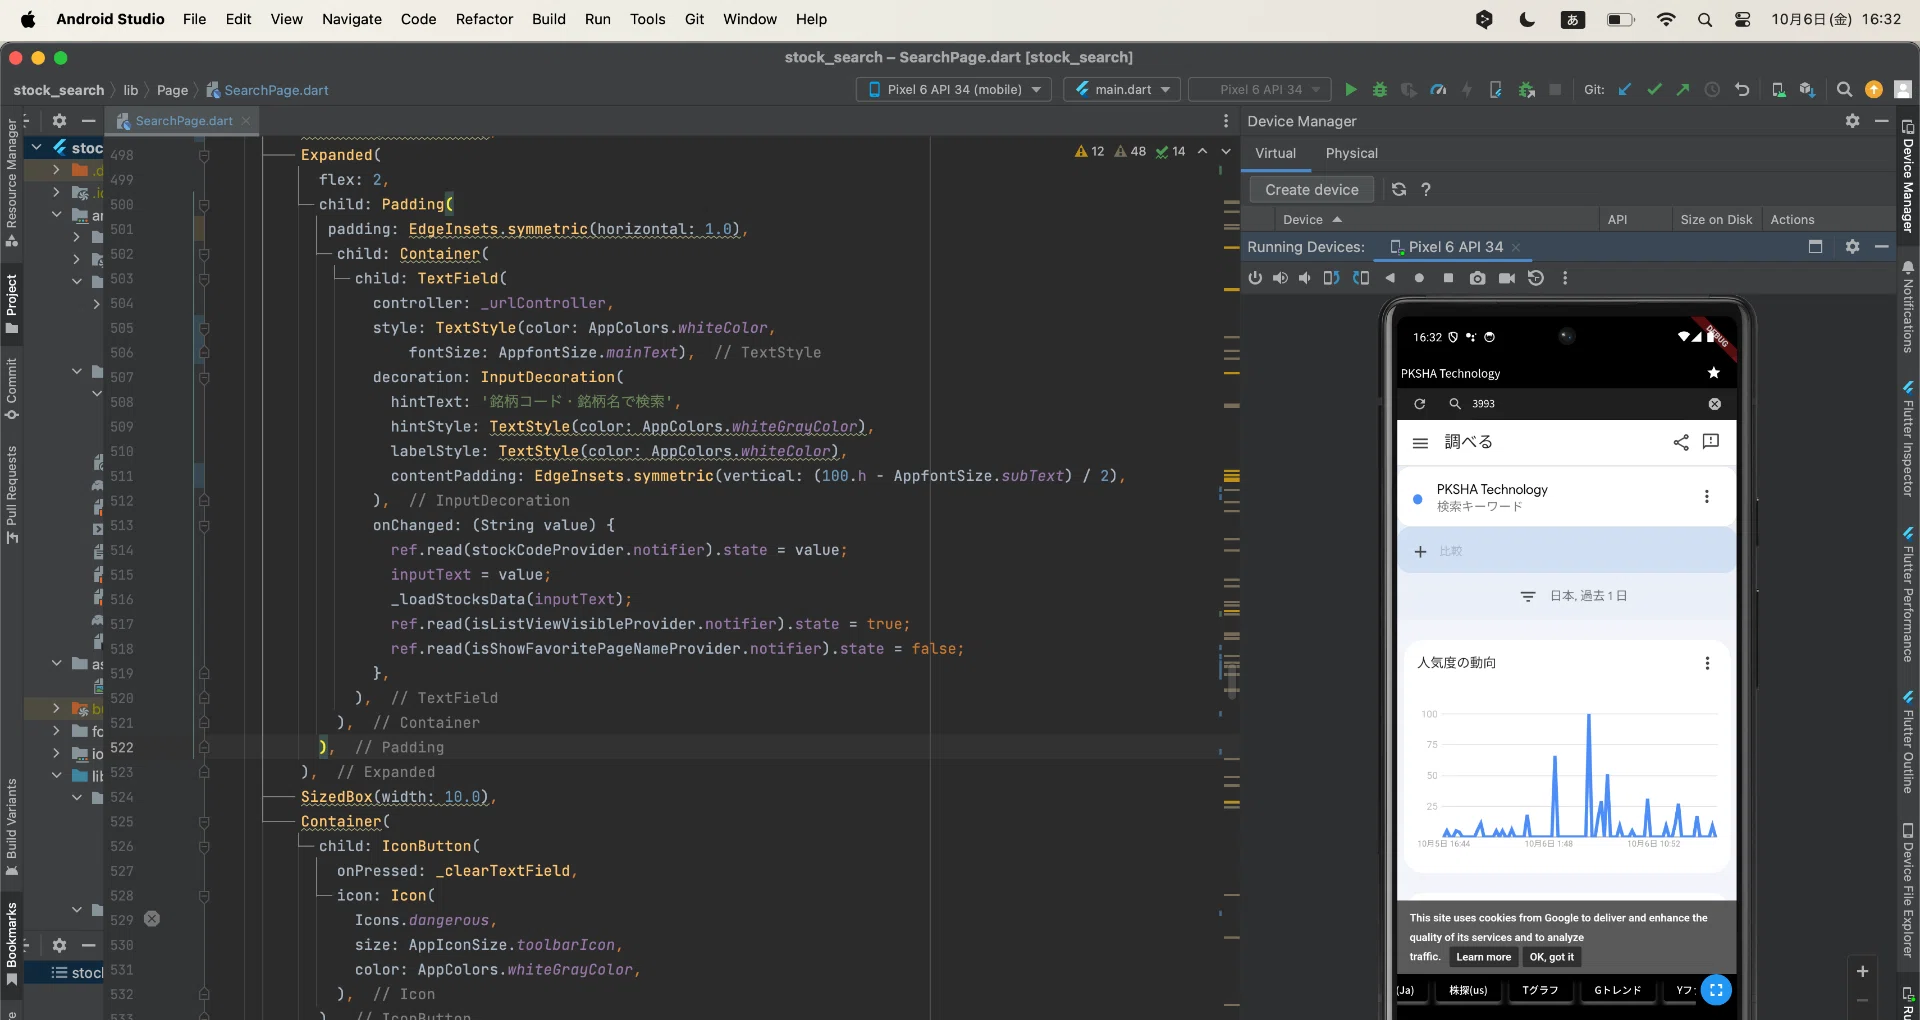
Task: Start emulator screen recording video icon
Action: pos(1507,278)
